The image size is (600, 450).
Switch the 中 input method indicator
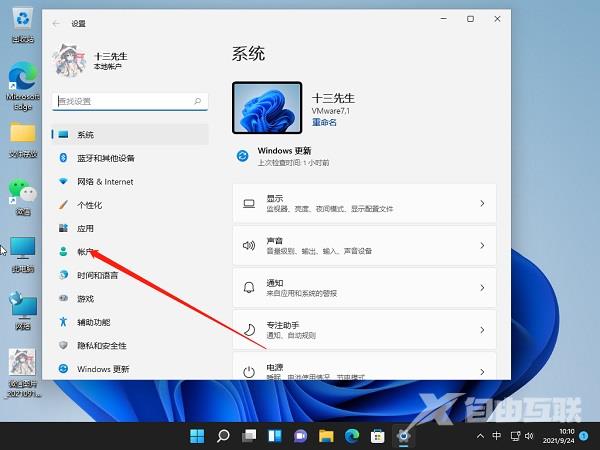497,435
